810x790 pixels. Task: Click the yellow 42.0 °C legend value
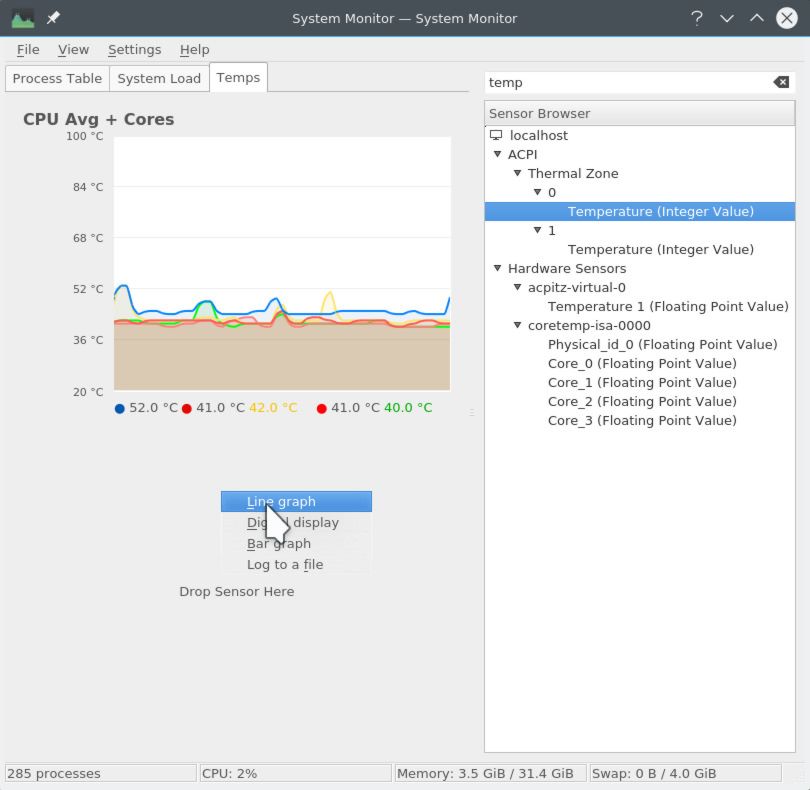coord(273,408)
